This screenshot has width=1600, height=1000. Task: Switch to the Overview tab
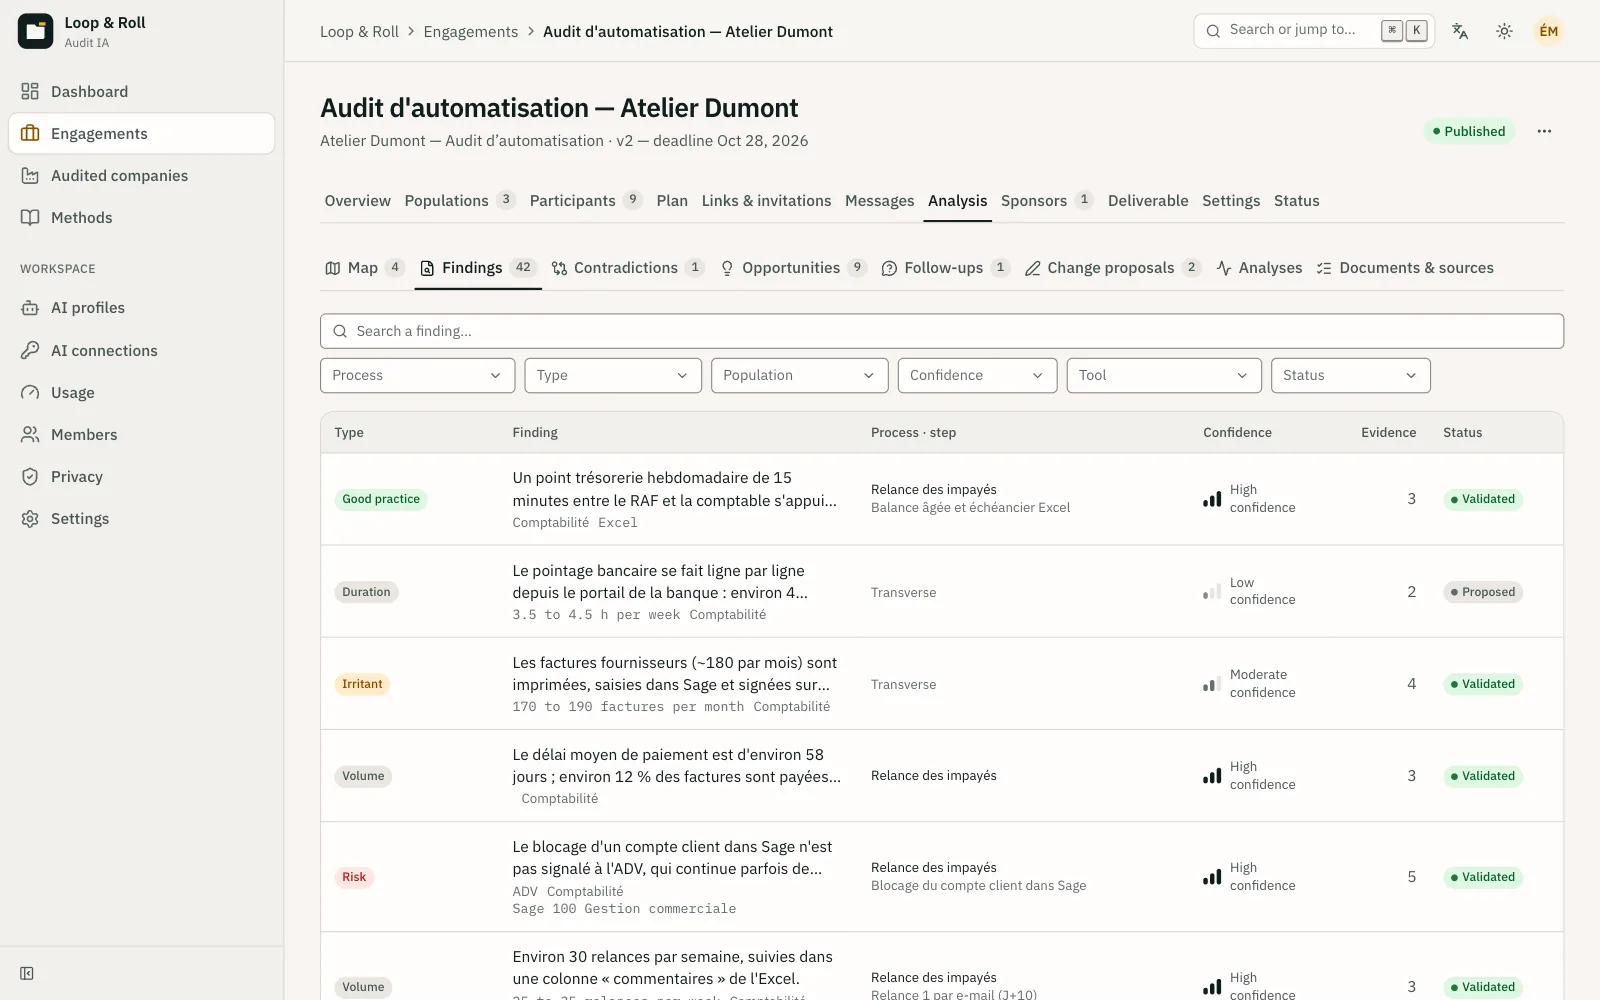[x=357, y=201]
